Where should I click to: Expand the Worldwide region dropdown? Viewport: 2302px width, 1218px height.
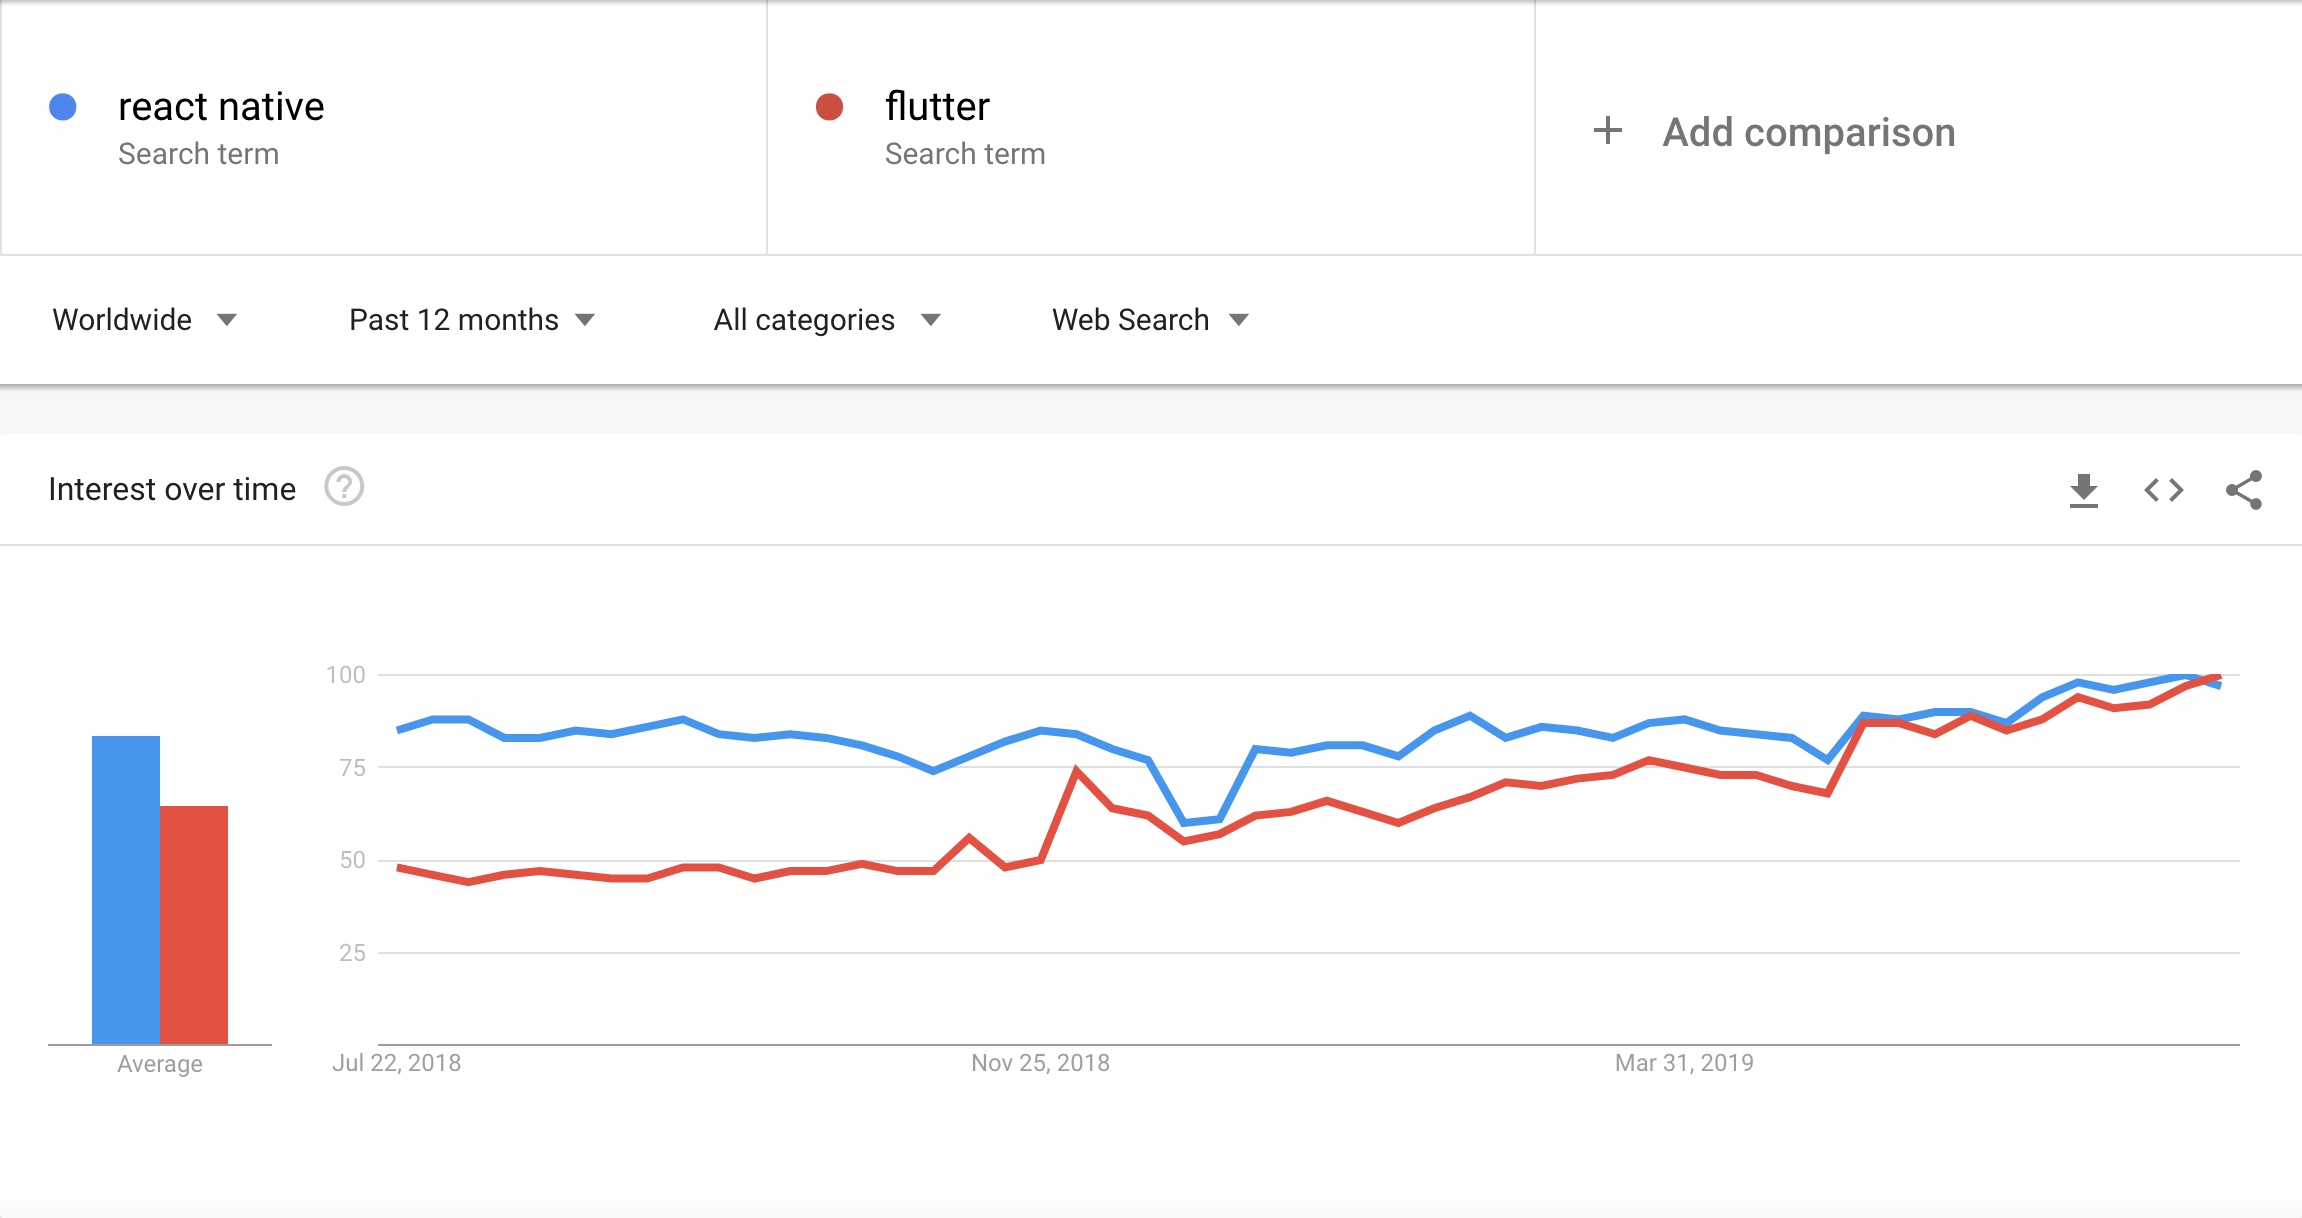[x=145, y=320]
